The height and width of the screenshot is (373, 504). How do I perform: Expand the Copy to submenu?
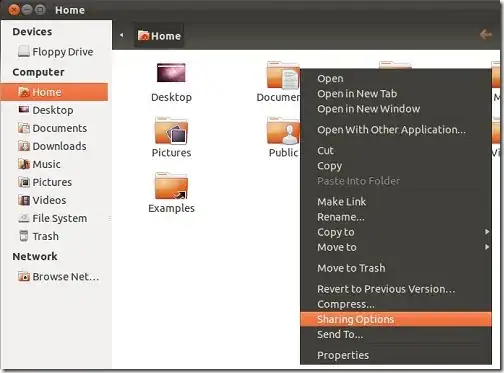click(396, 232)
